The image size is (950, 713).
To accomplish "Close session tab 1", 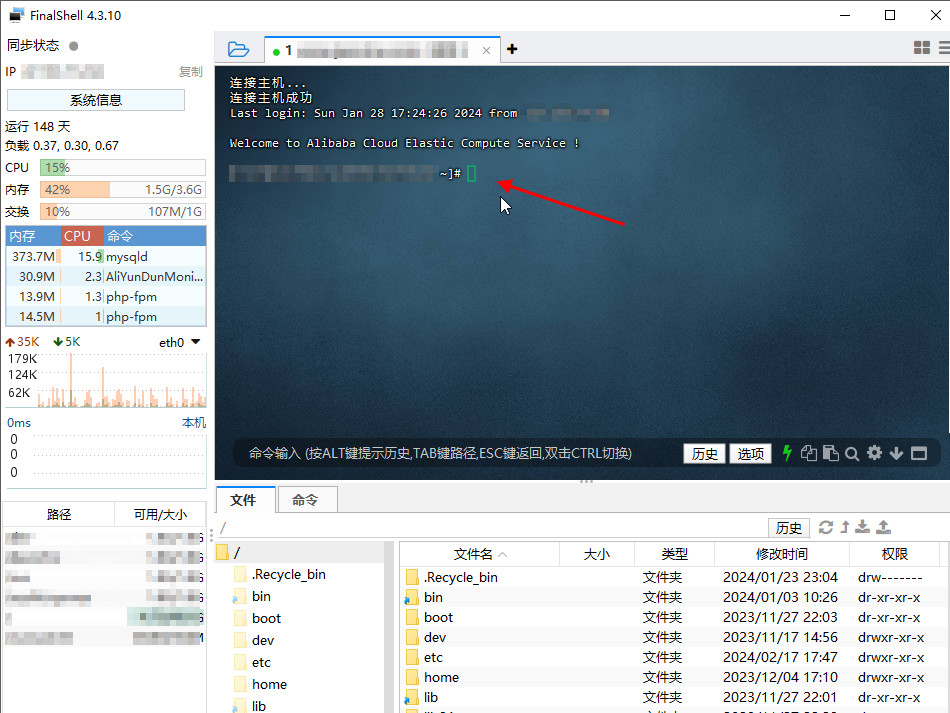I will (x=486, y=50).
